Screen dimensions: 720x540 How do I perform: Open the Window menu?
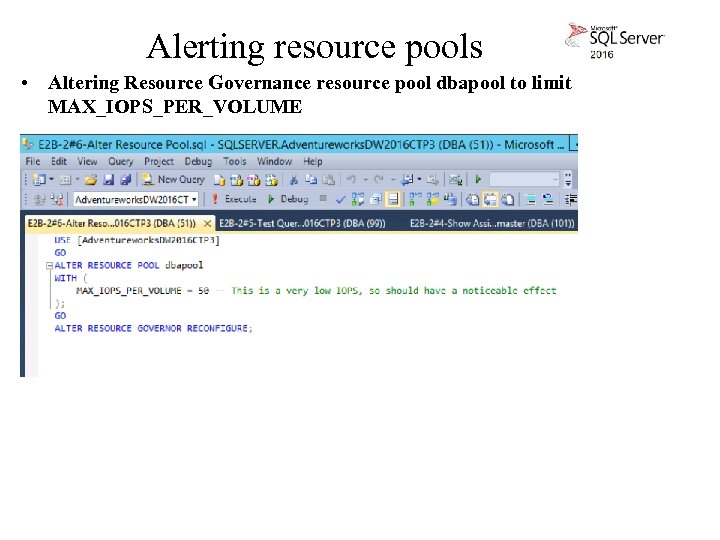274,162
